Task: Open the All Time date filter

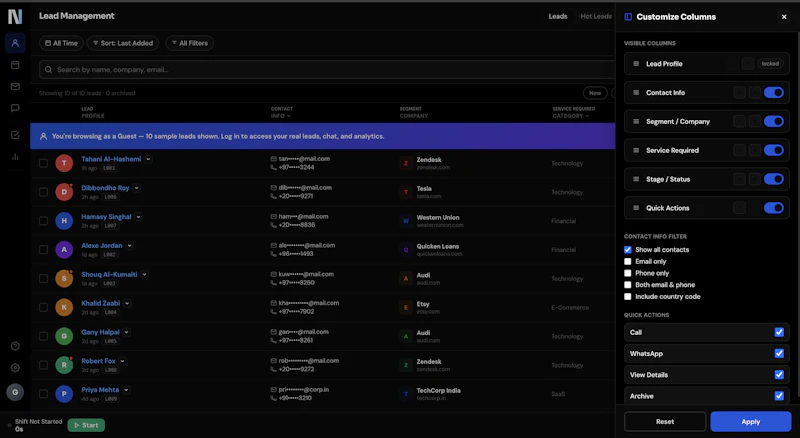Action: (61, 43)
